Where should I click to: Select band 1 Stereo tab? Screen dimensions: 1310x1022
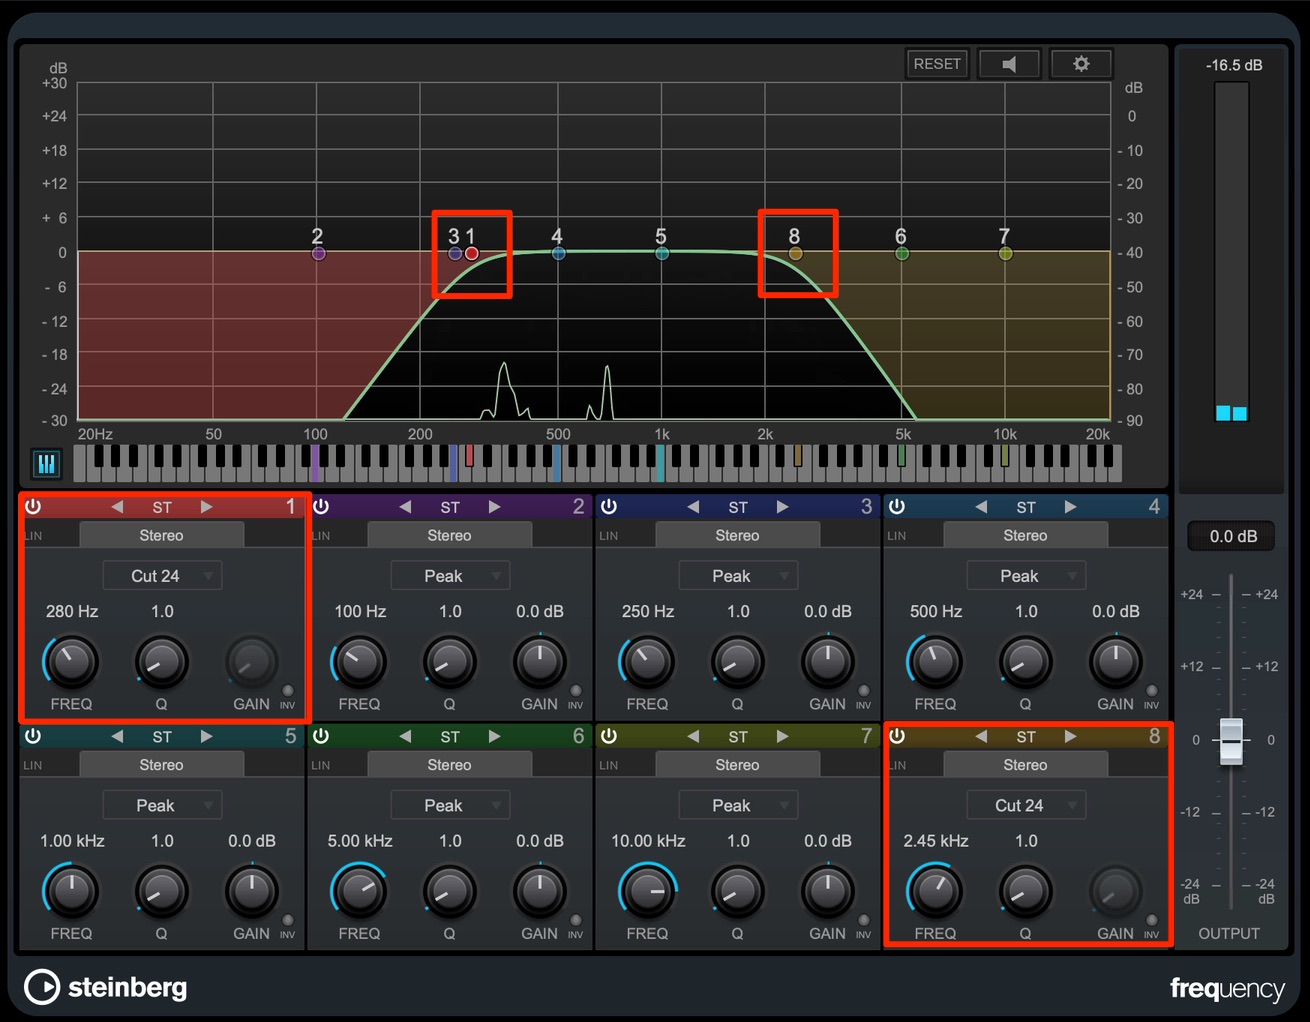click(161, 535)
